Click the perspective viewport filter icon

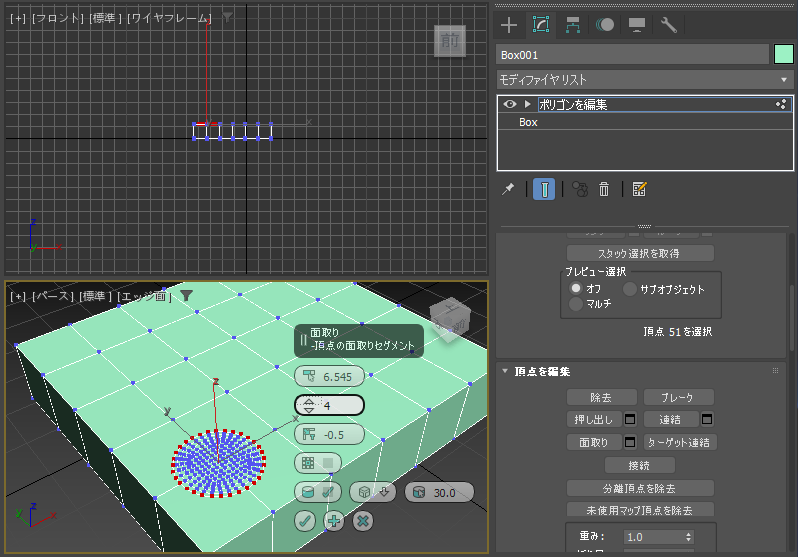coord(186,295)
